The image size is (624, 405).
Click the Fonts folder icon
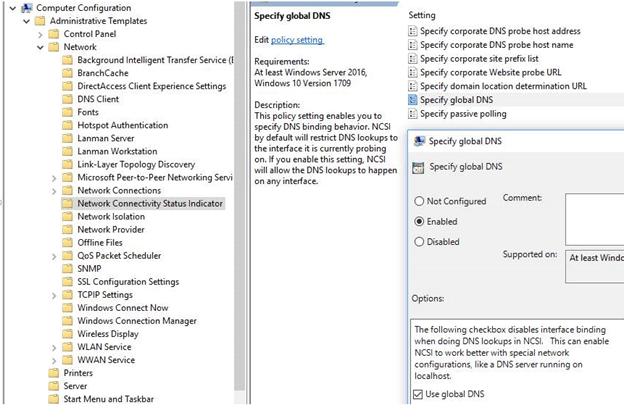point(67,112)
